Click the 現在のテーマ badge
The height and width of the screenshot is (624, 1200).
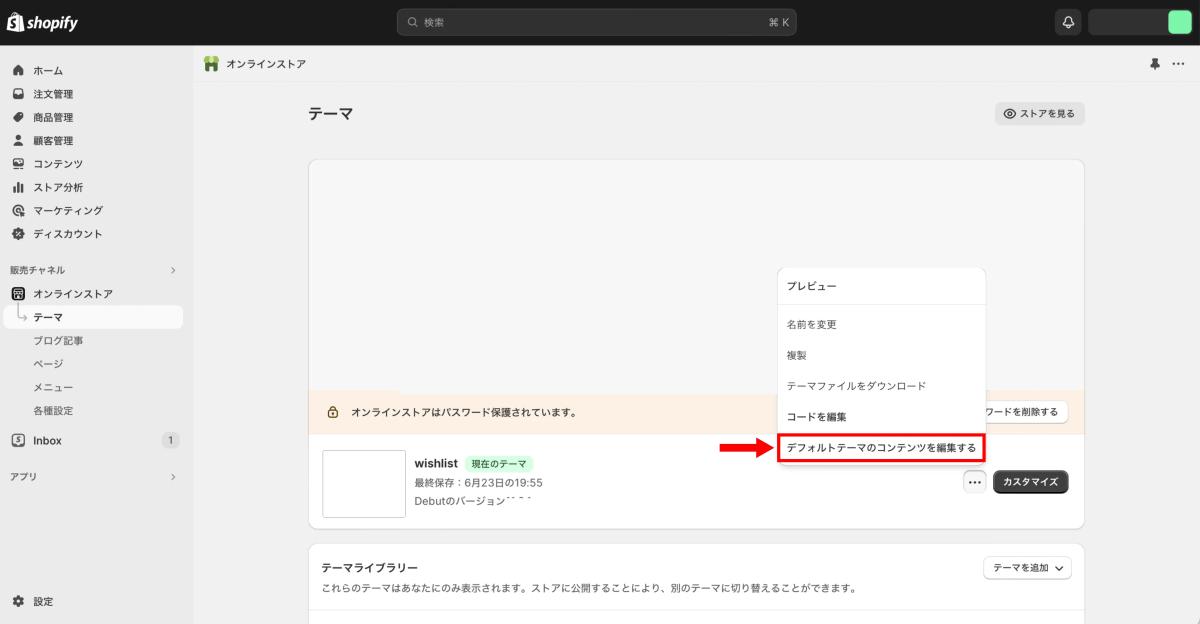499,464
